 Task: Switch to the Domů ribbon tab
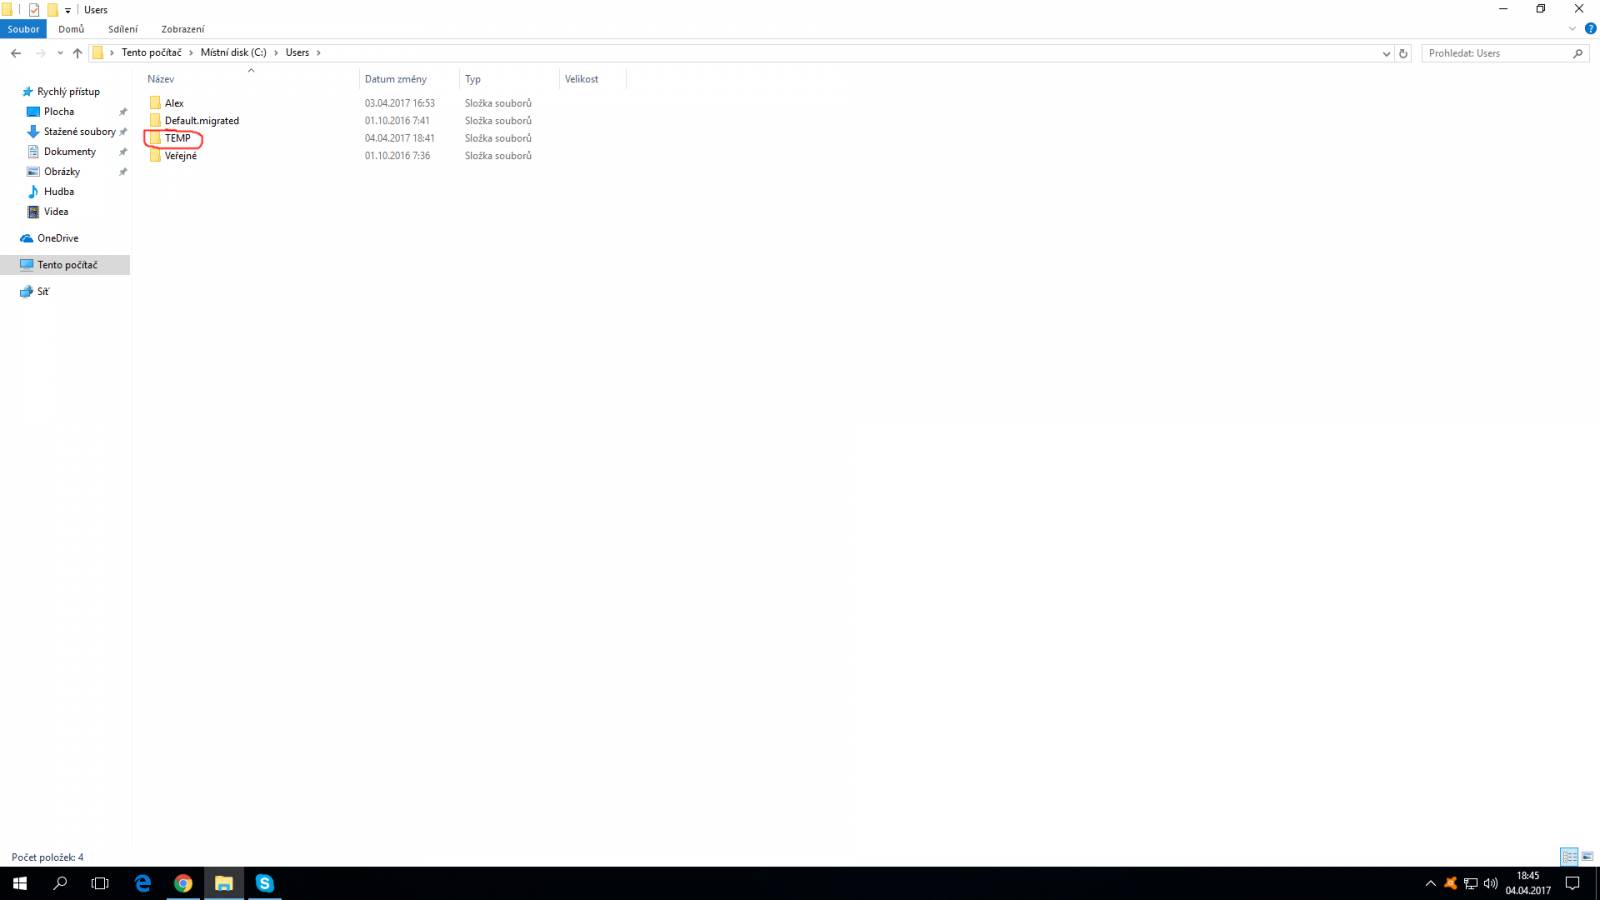pyautogui.click(x=71, y=29)
